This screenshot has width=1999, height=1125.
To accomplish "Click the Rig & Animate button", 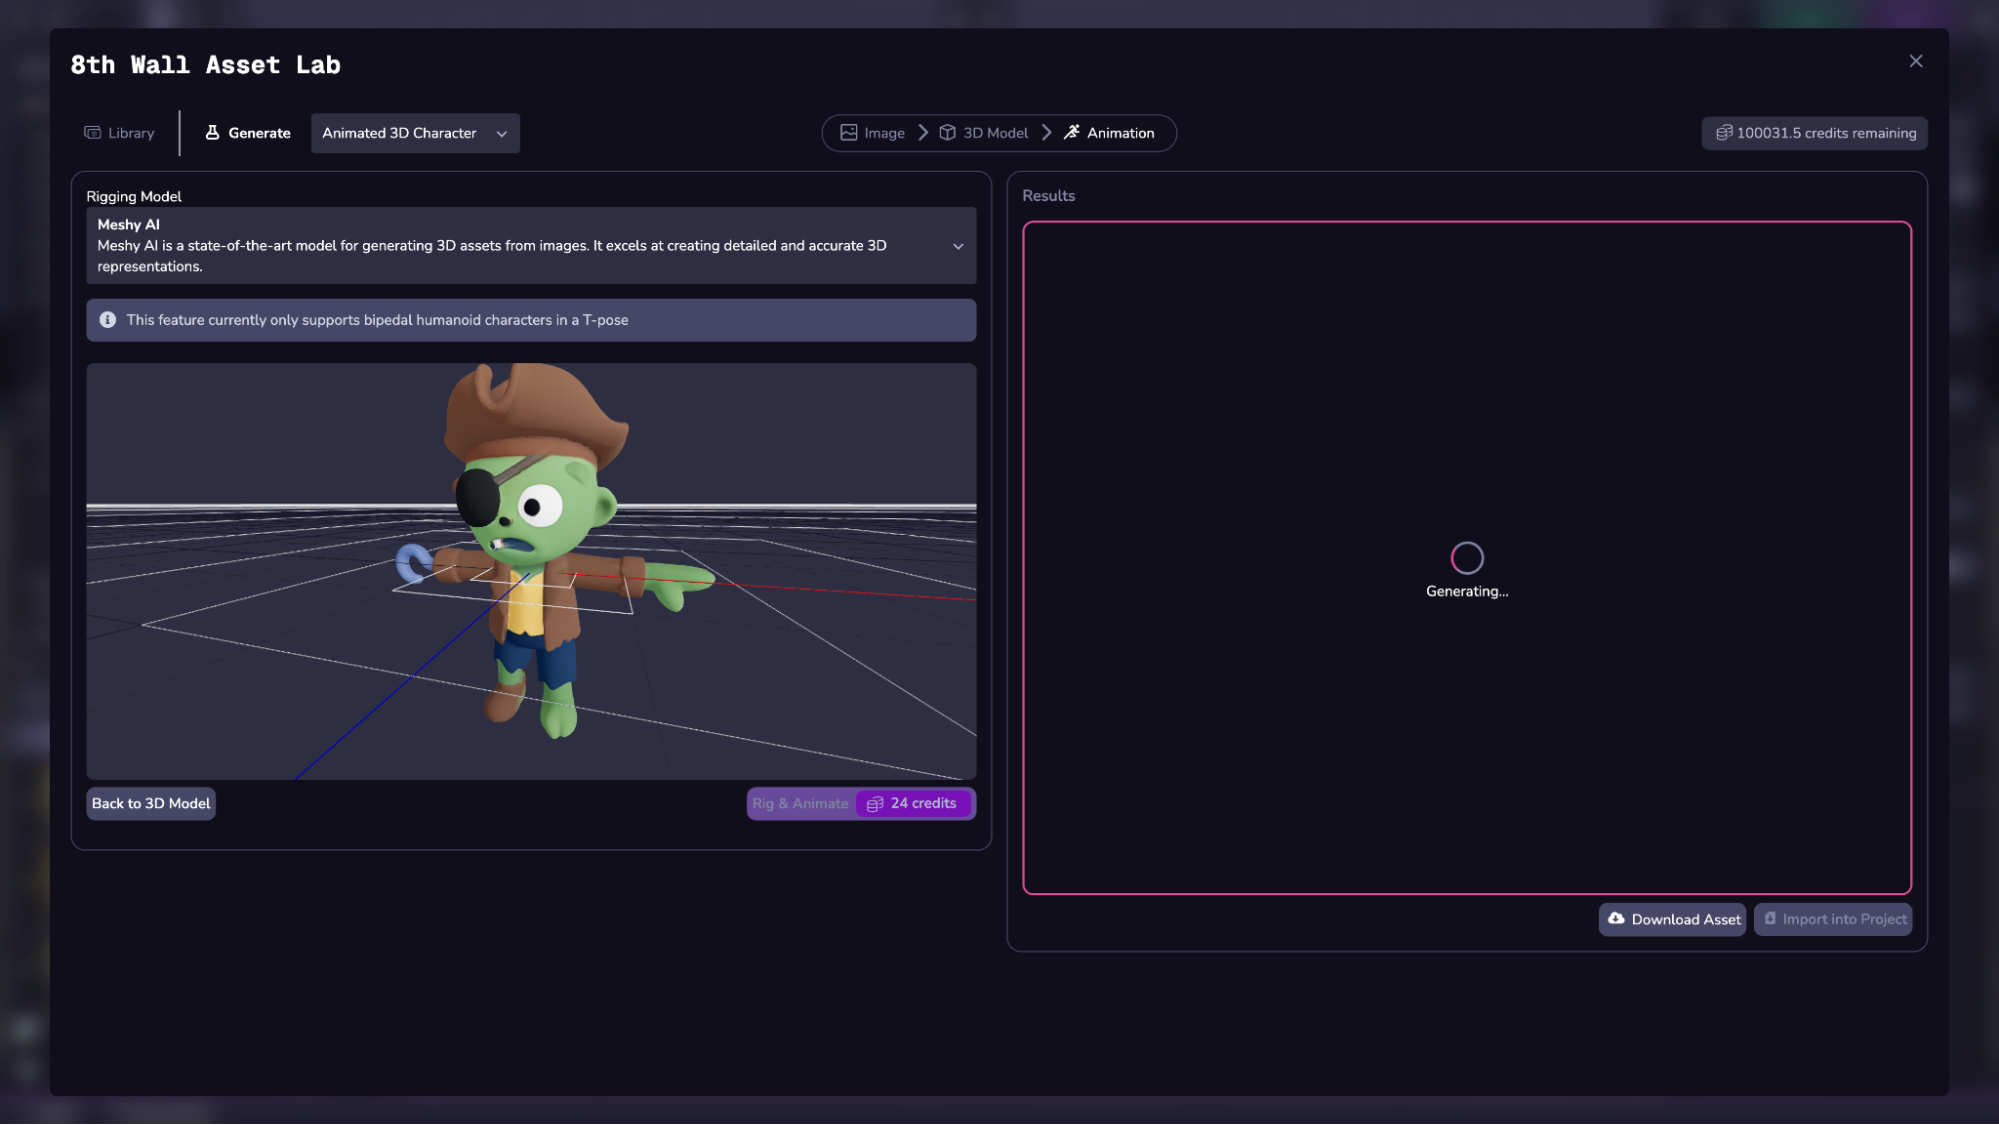I will pyautogui.click(x=800, y=804).
